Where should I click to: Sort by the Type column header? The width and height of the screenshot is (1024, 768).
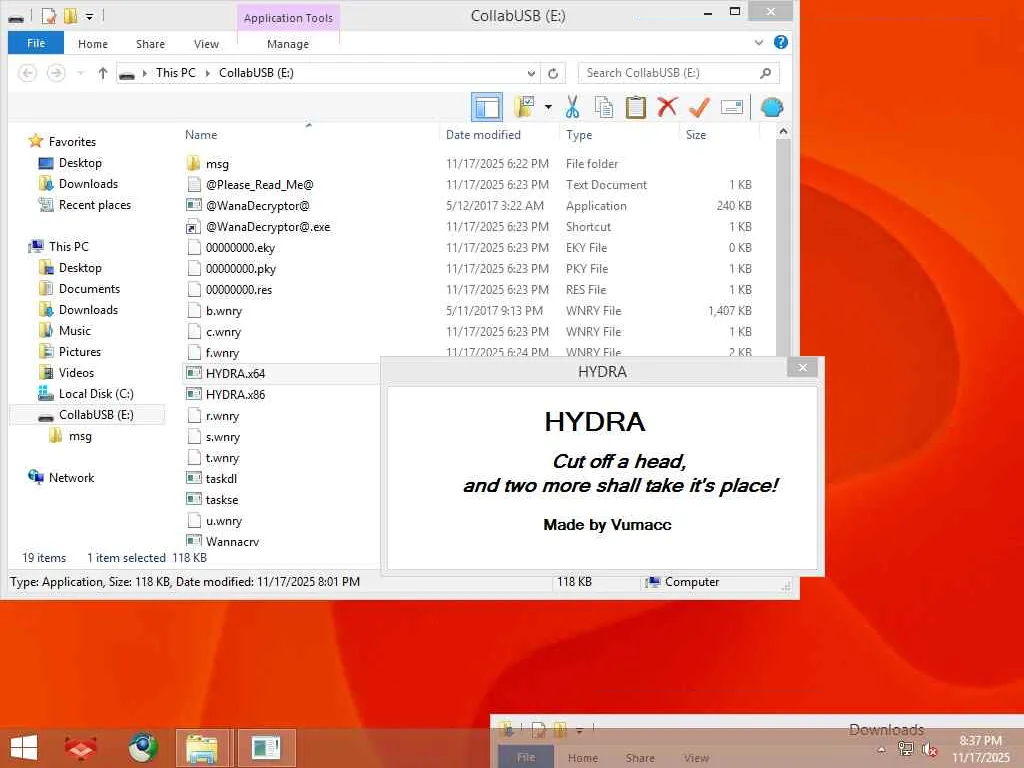[579, 135]
